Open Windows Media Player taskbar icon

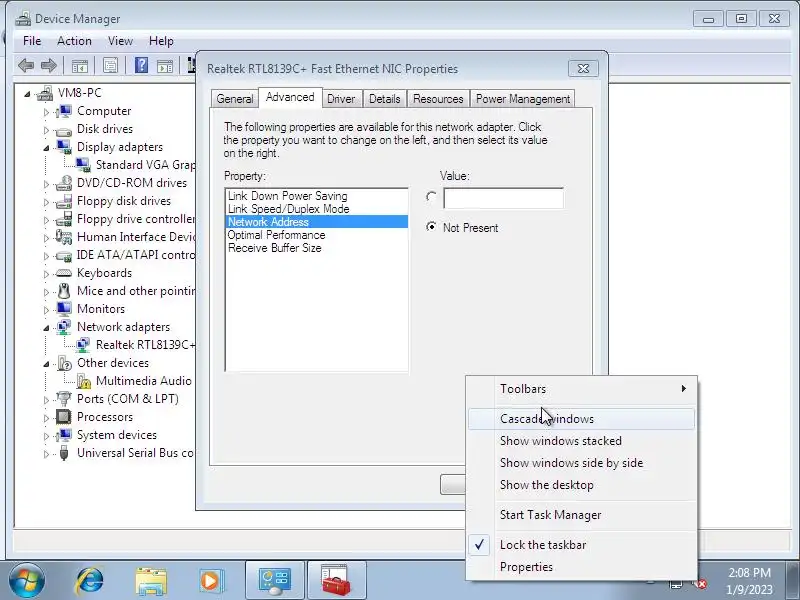tap(211, 581)
